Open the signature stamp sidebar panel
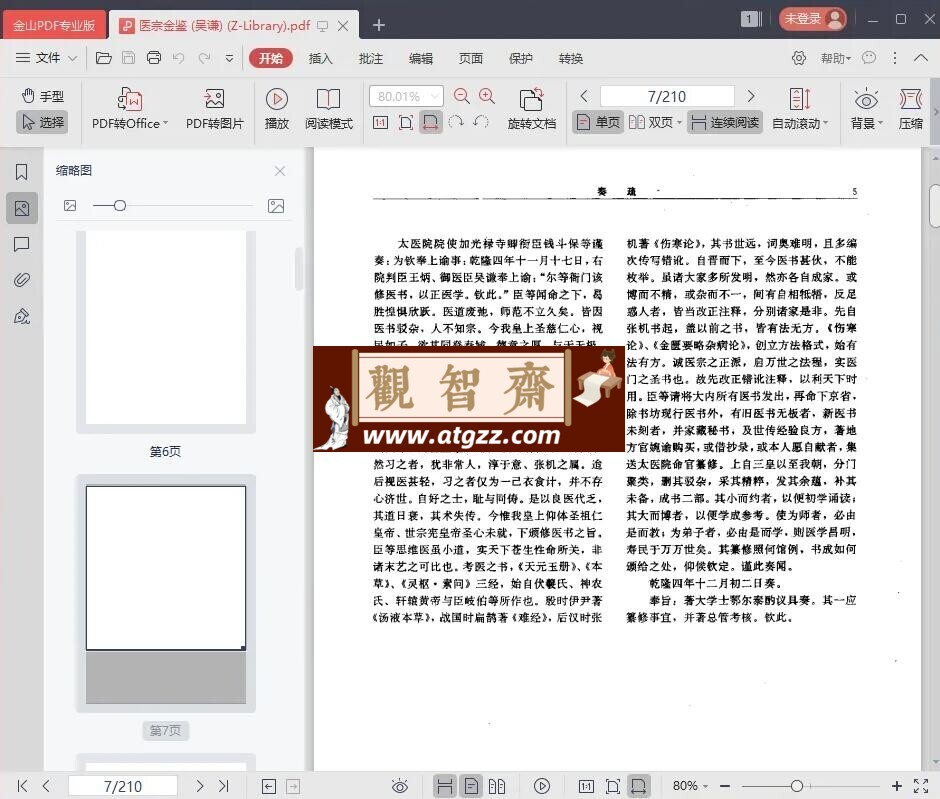The width and height of the screenshot is (940, 799). click(22, 316)
